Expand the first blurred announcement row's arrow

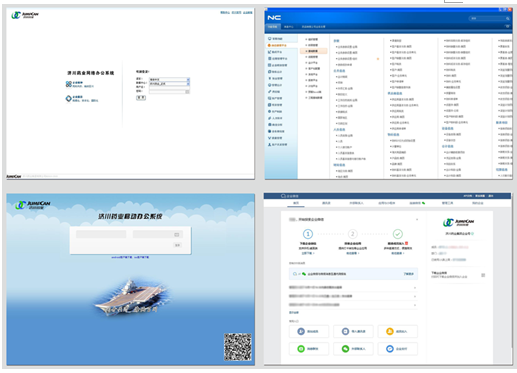click(415, 288)
